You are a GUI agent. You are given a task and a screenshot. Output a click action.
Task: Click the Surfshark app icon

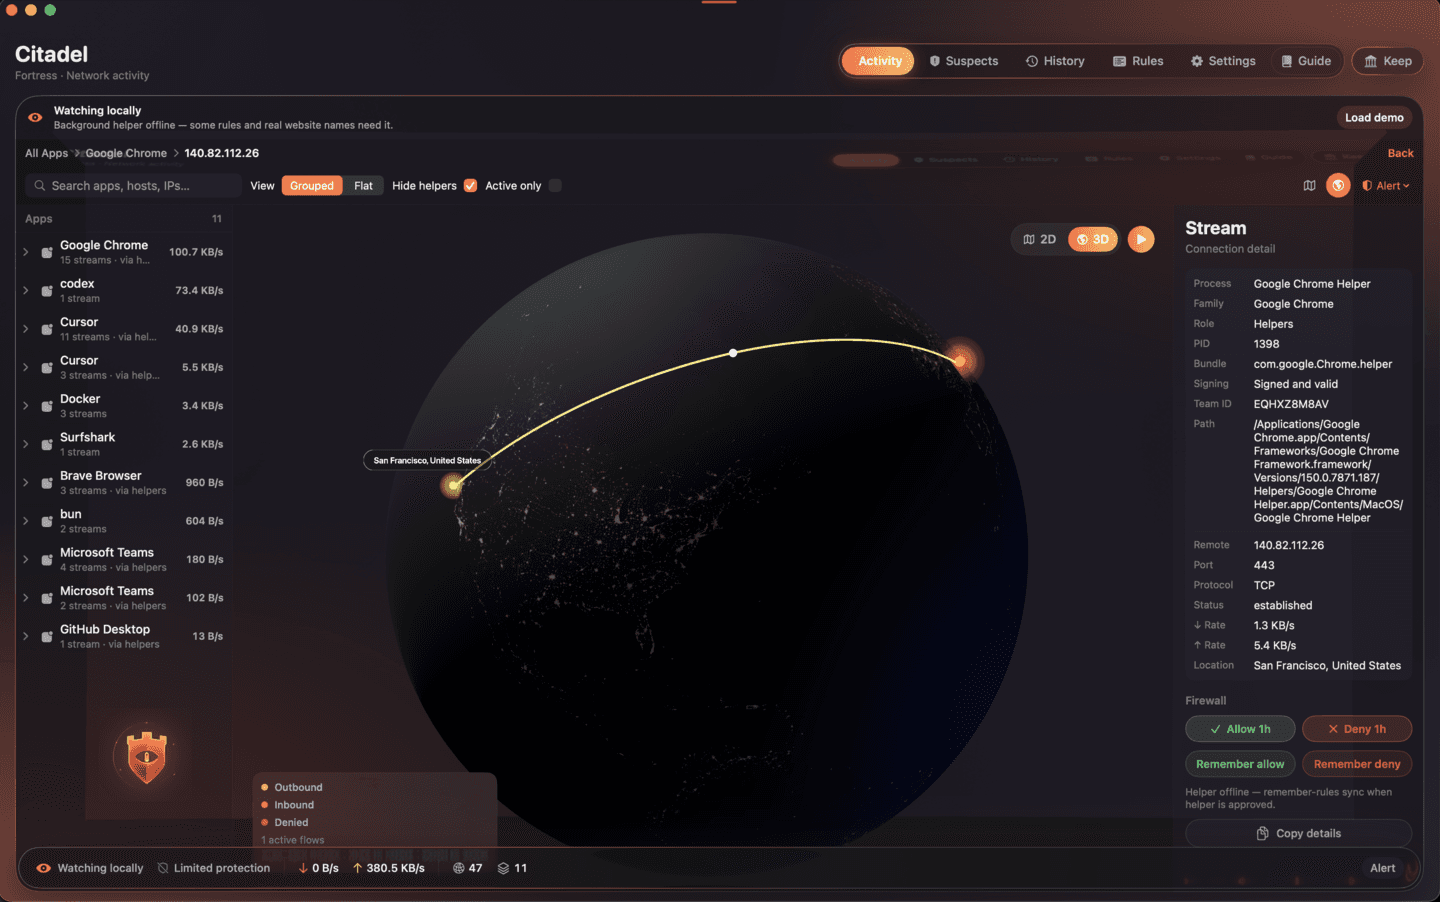[47, 444]
